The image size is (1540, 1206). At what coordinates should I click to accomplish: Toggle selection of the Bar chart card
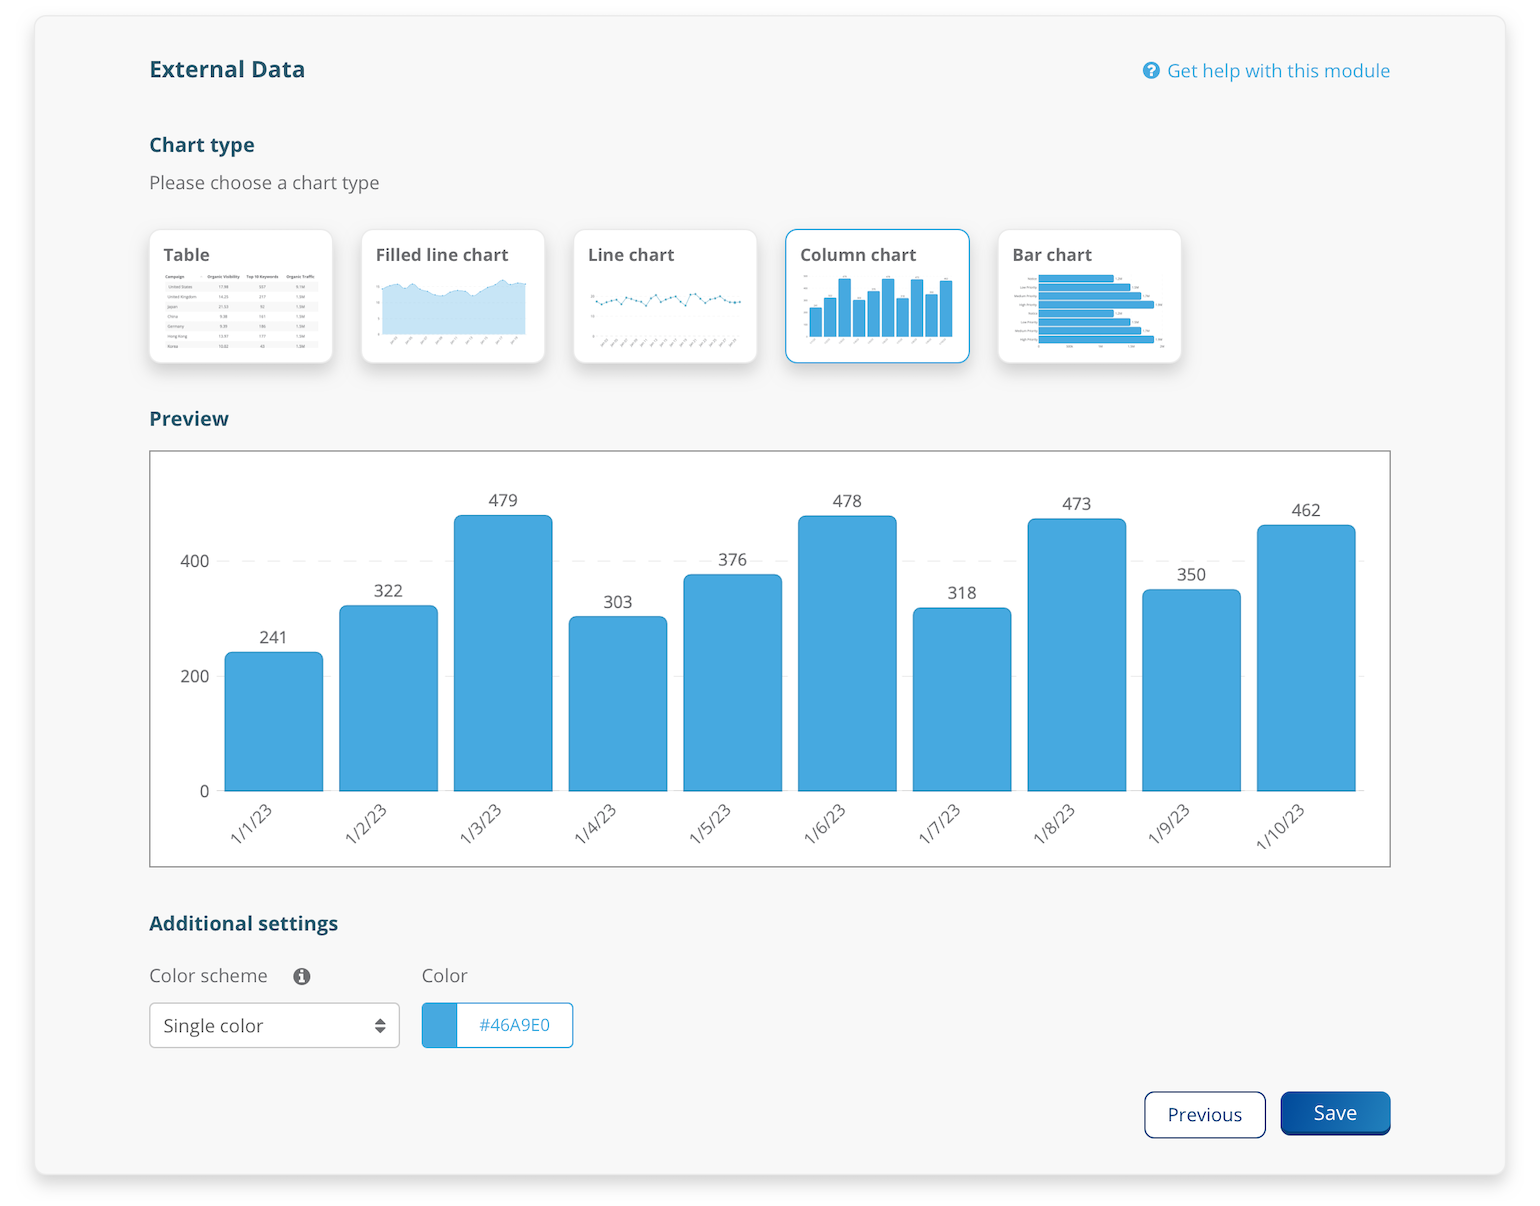pos(1089,296)
